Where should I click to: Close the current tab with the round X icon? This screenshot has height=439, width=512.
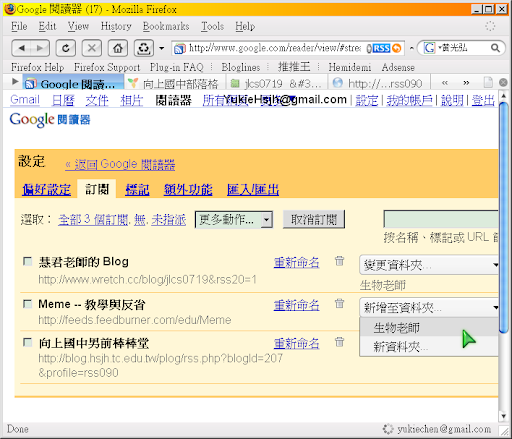[503, 82]
